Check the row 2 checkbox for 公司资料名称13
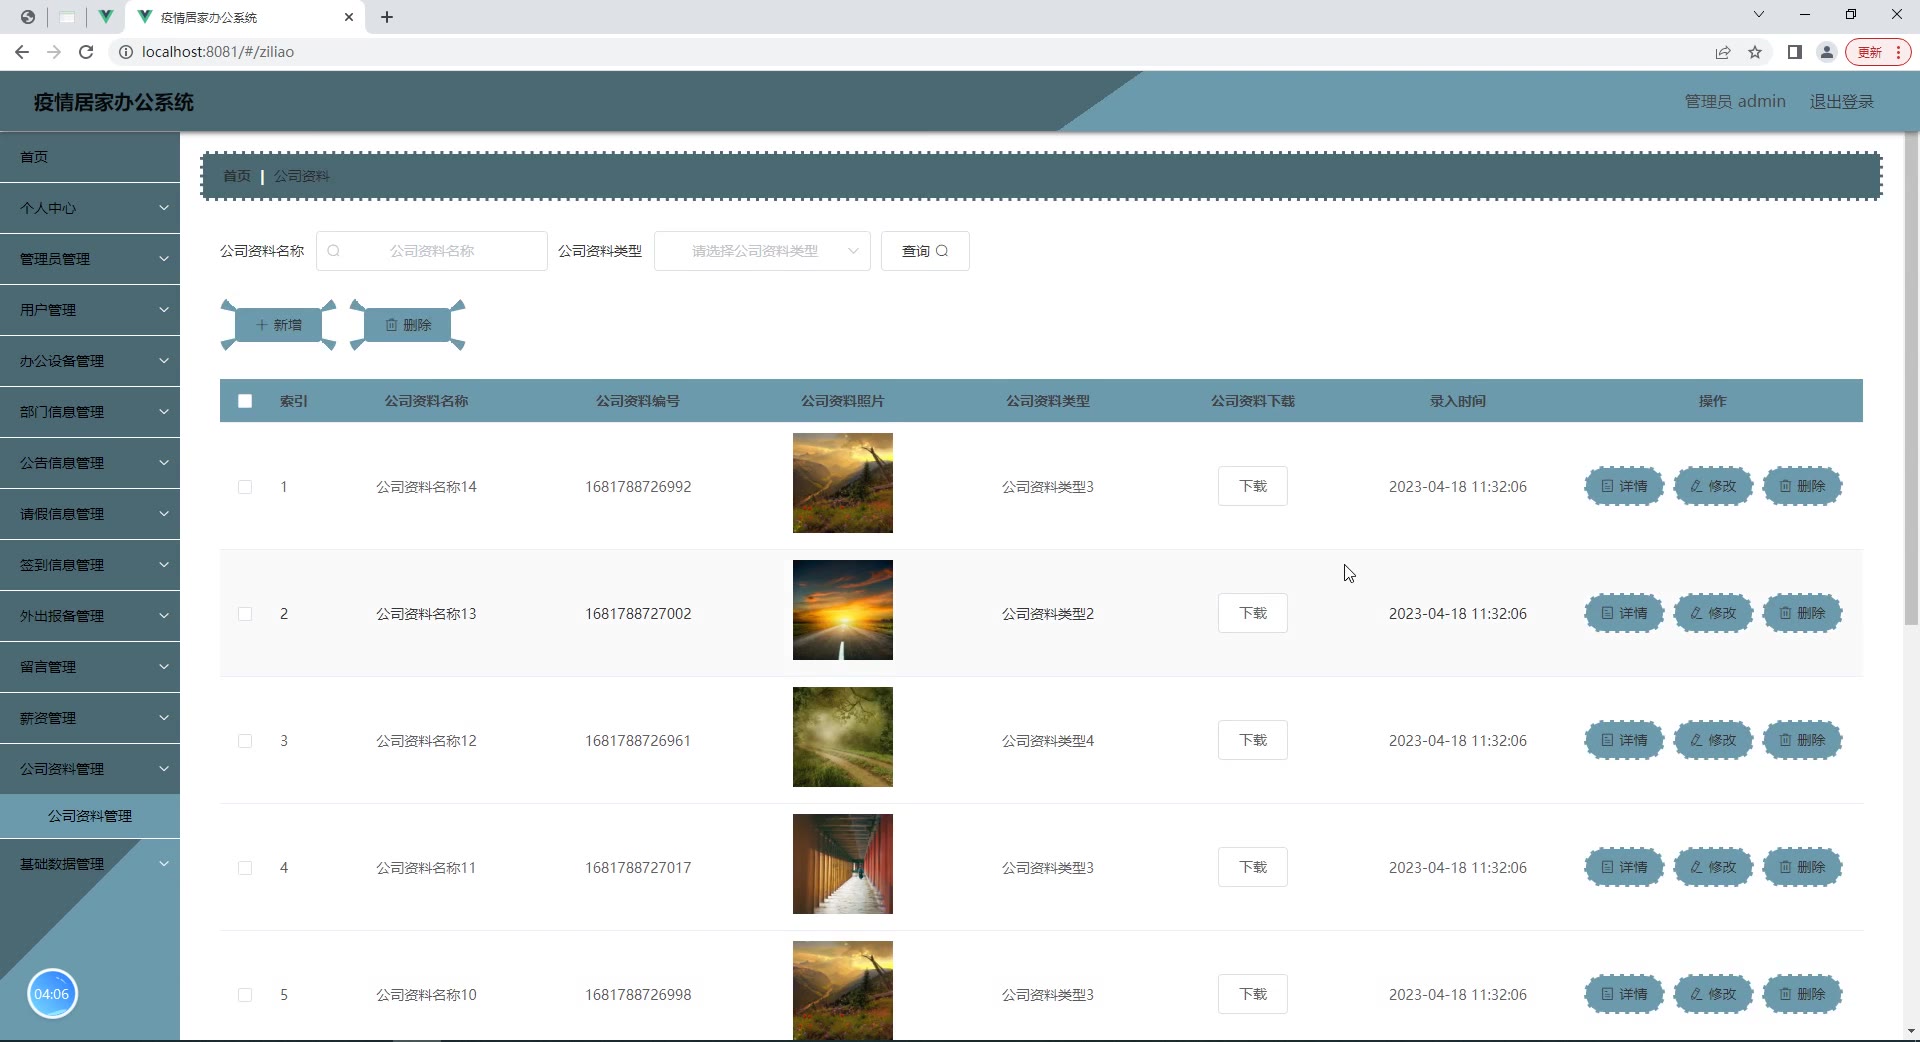The width and height of the screenshot is (1920, 1042). [245, 614]
